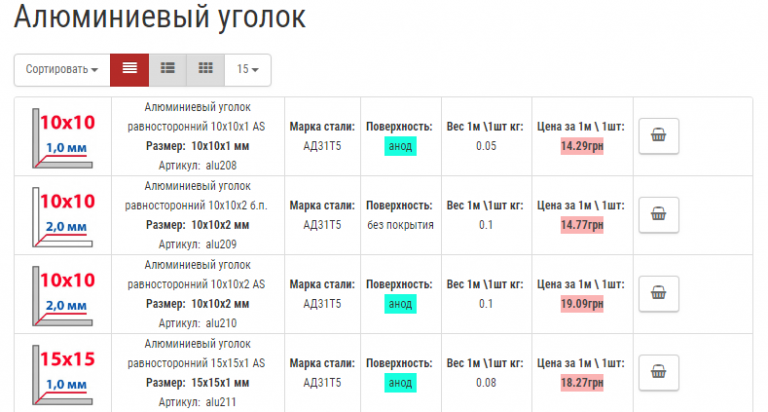The height and width of the screenshot is (412, 768).
Task: Switch to grid tile view
Action: [206, 69]
